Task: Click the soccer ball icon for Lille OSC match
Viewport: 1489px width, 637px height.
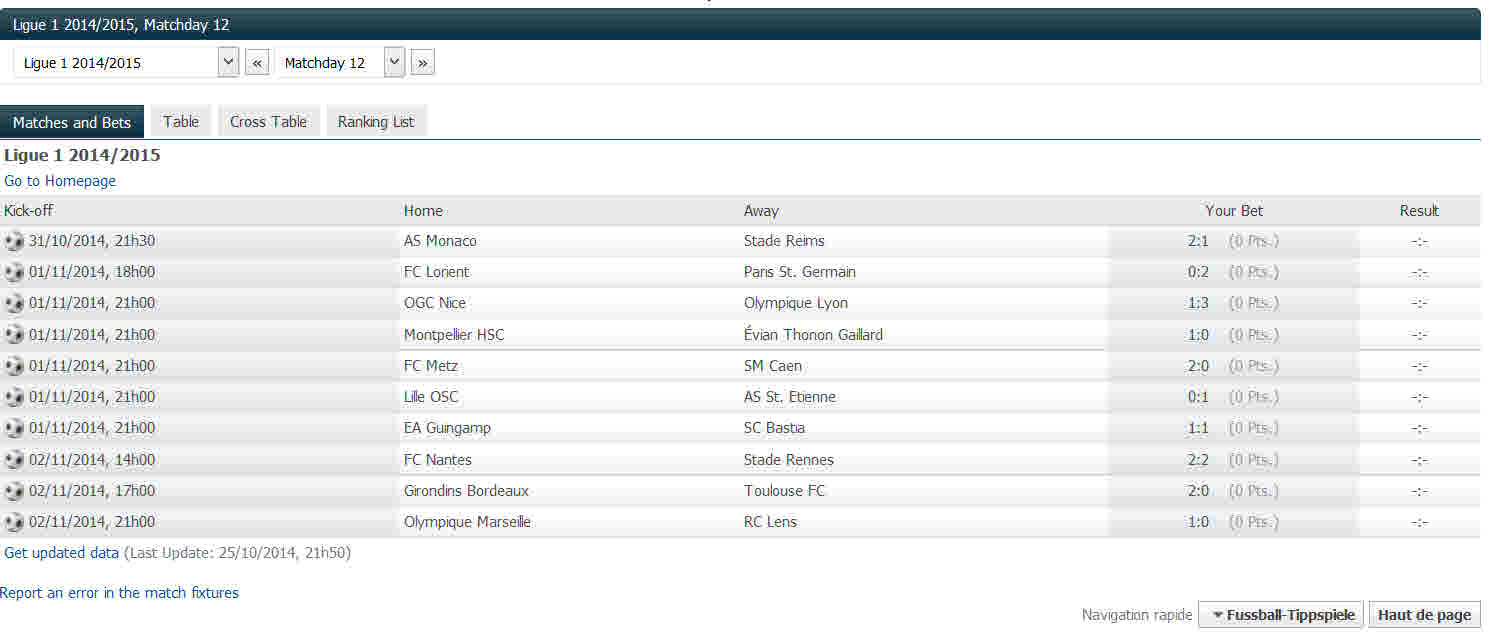Action: (x=14, y=397)
